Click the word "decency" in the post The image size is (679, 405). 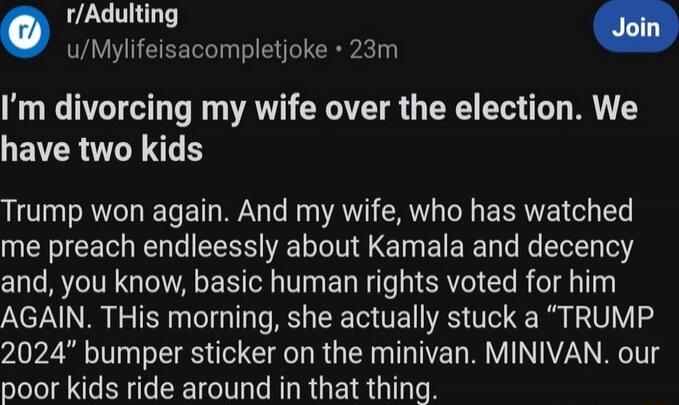click(580, 248)
